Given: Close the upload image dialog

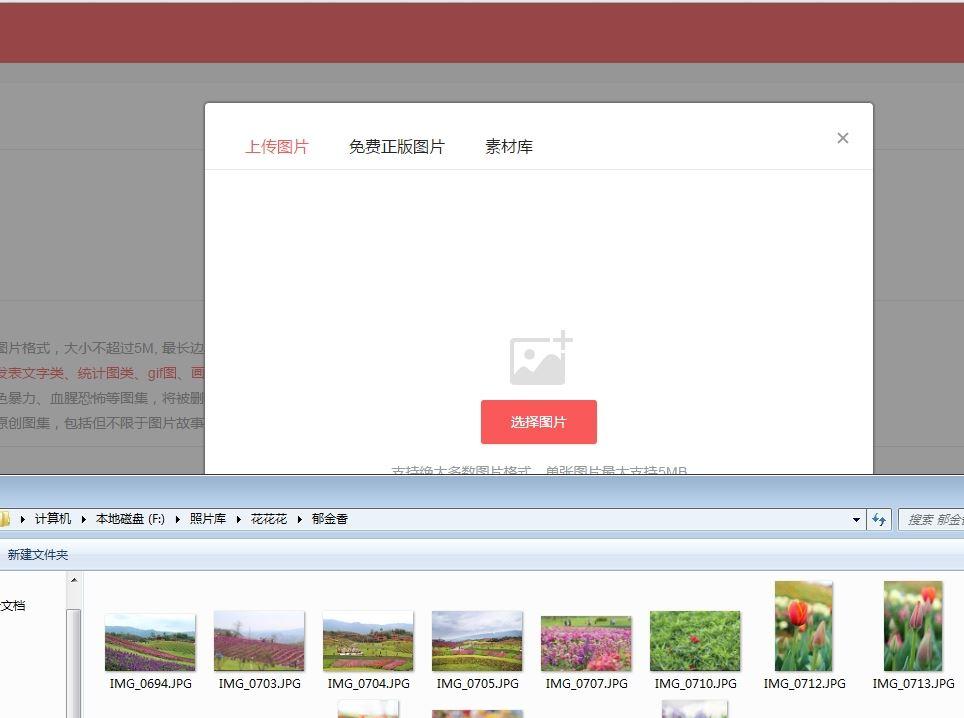Looking at the screenshot, I should (842, 138).
